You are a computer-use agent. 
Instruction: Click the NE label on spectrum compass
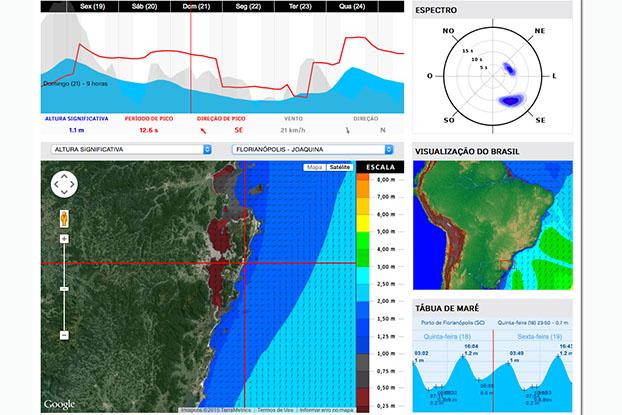(539, 31)
